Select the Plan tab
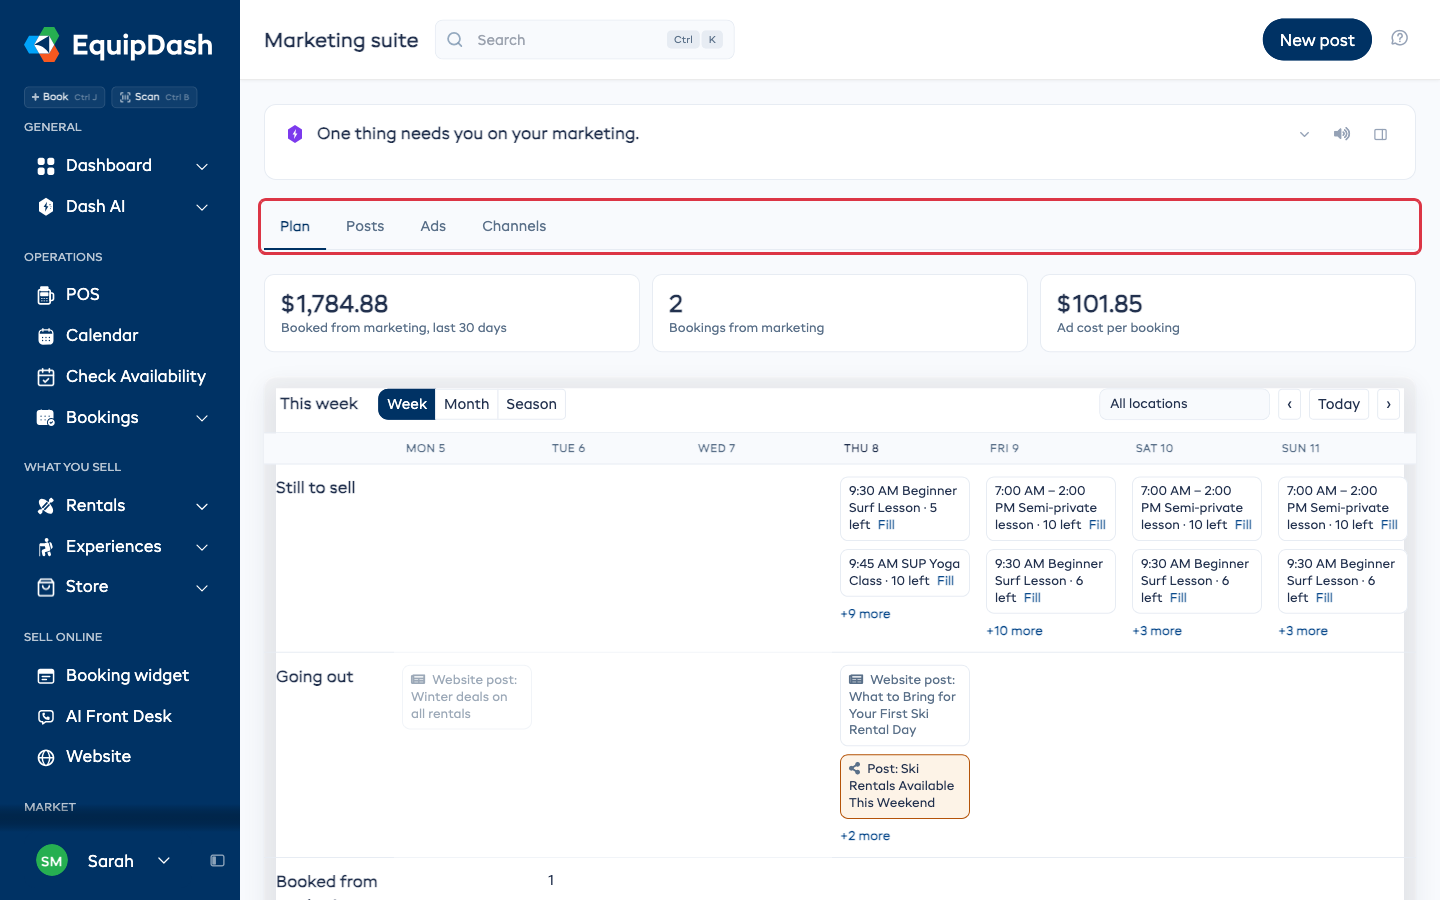Image resolution: width=1440 pixels, height=900 pixels. (x=295, y=227)
